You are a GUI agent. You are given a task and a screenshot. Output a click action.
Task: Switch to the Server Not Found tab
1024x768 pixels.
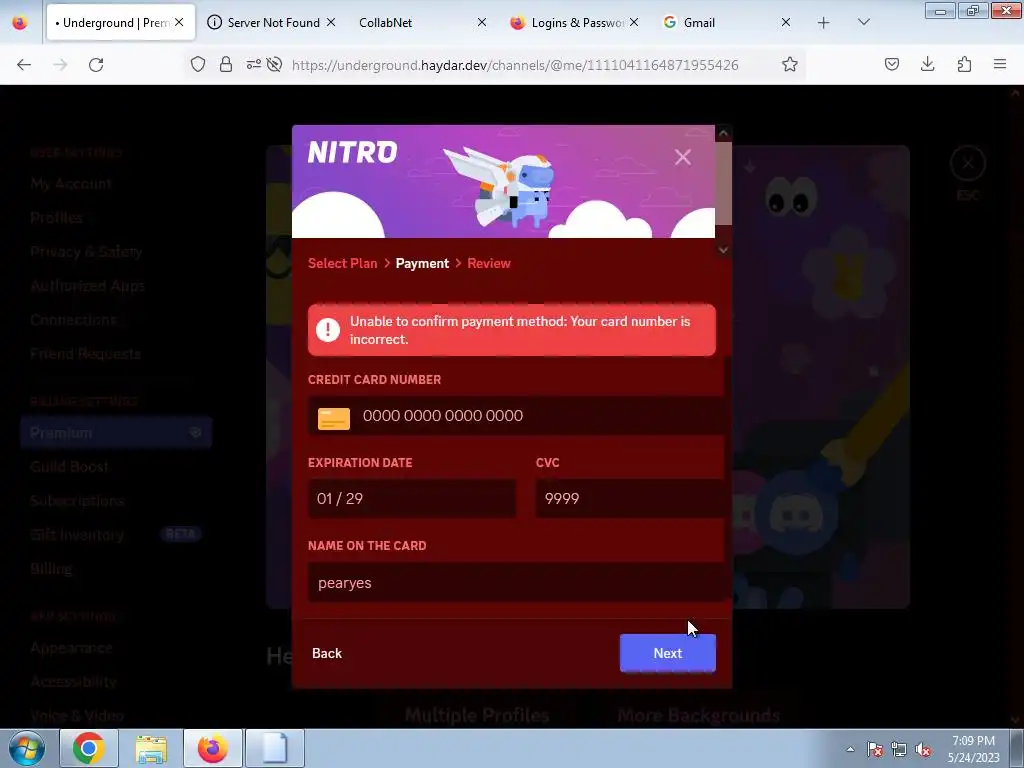(x=273, y=23)
